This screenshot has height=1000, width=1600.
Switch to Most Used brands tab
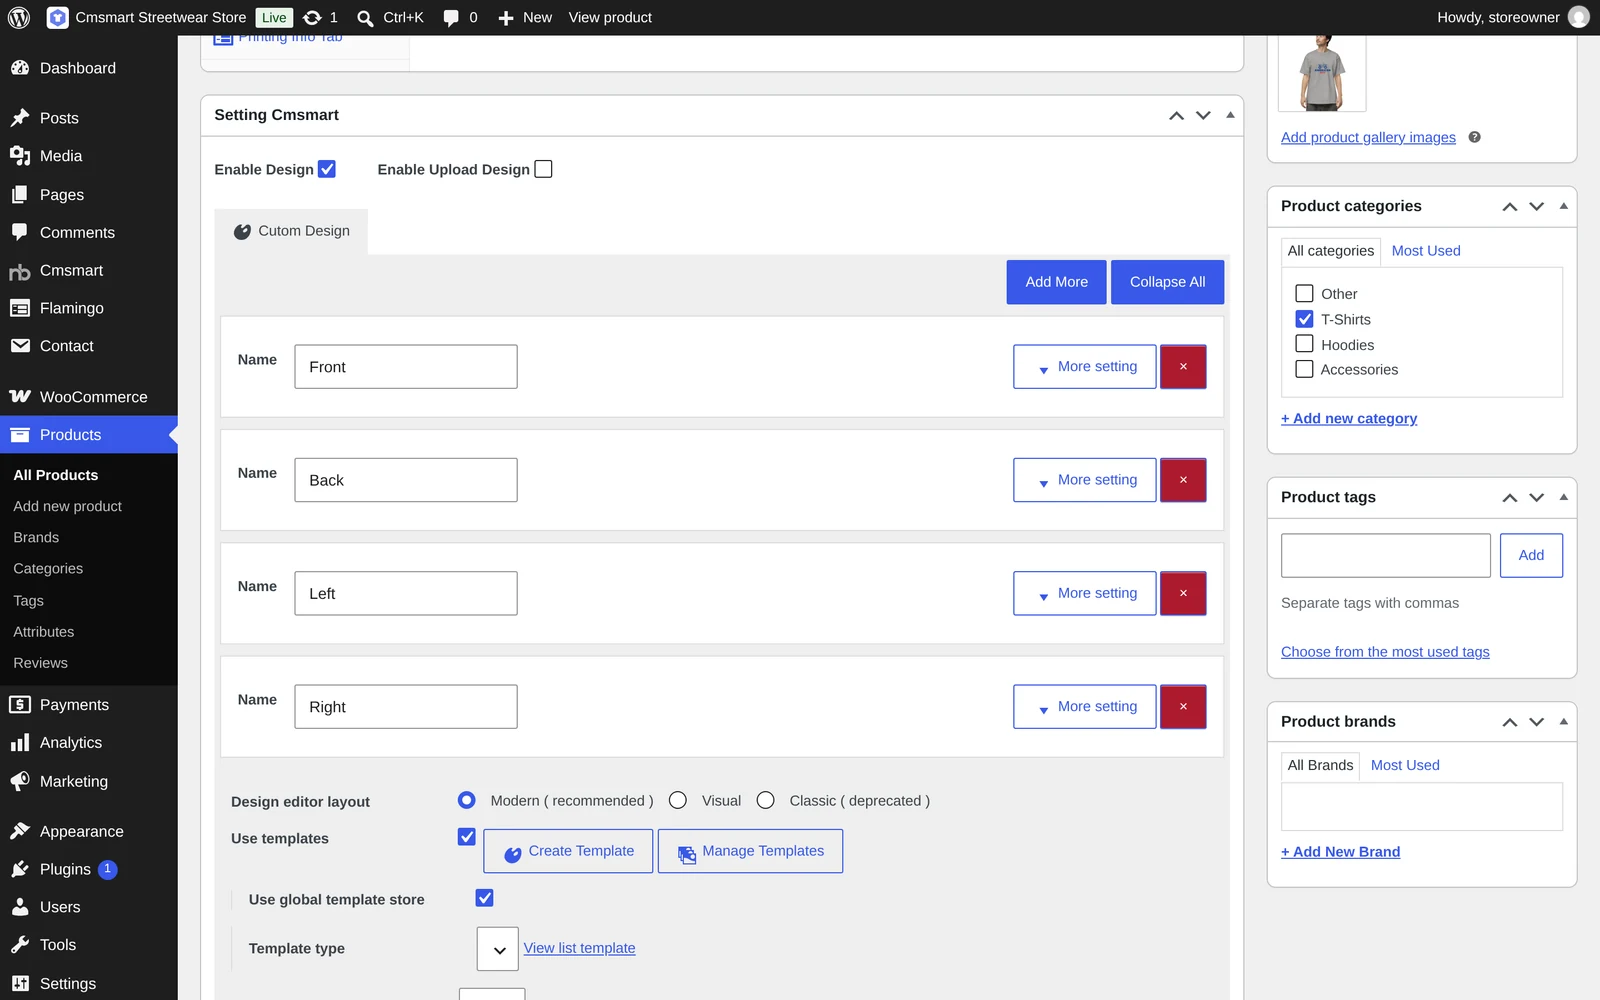(1405, 765)
